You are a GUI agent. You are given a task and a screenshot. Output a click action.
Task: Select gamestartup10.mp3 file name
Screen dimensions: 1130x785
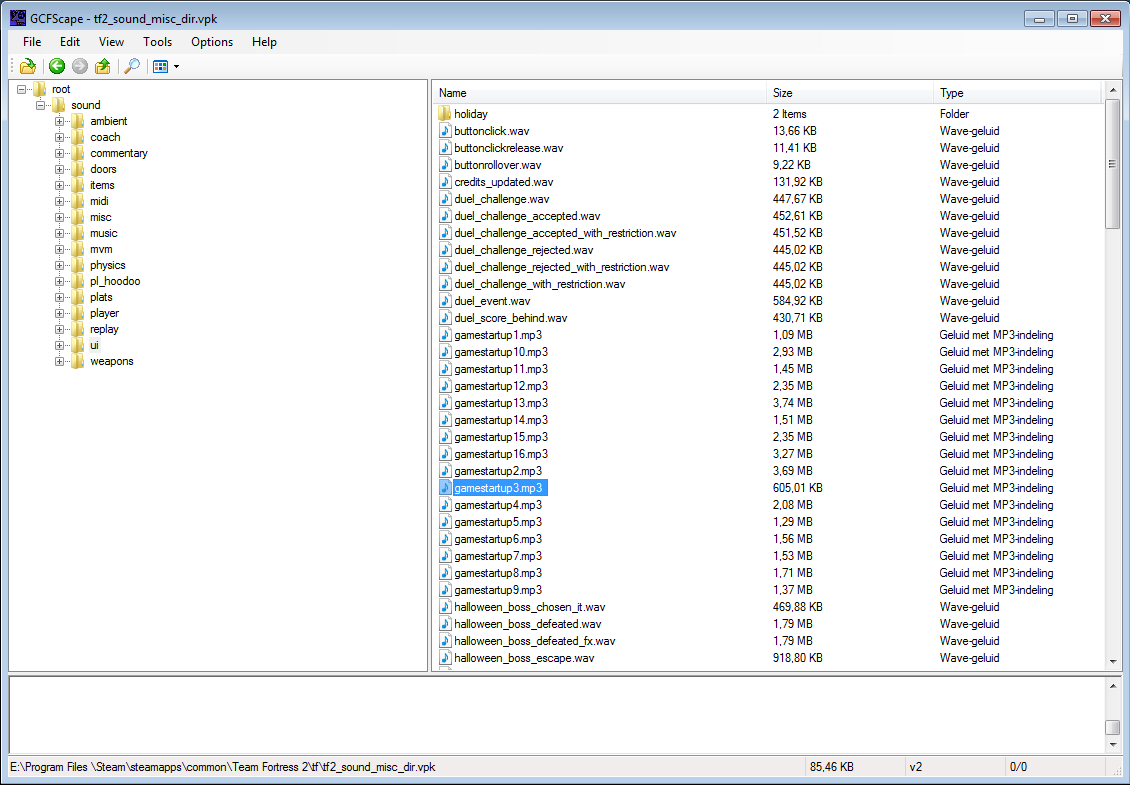coord(501,352)
